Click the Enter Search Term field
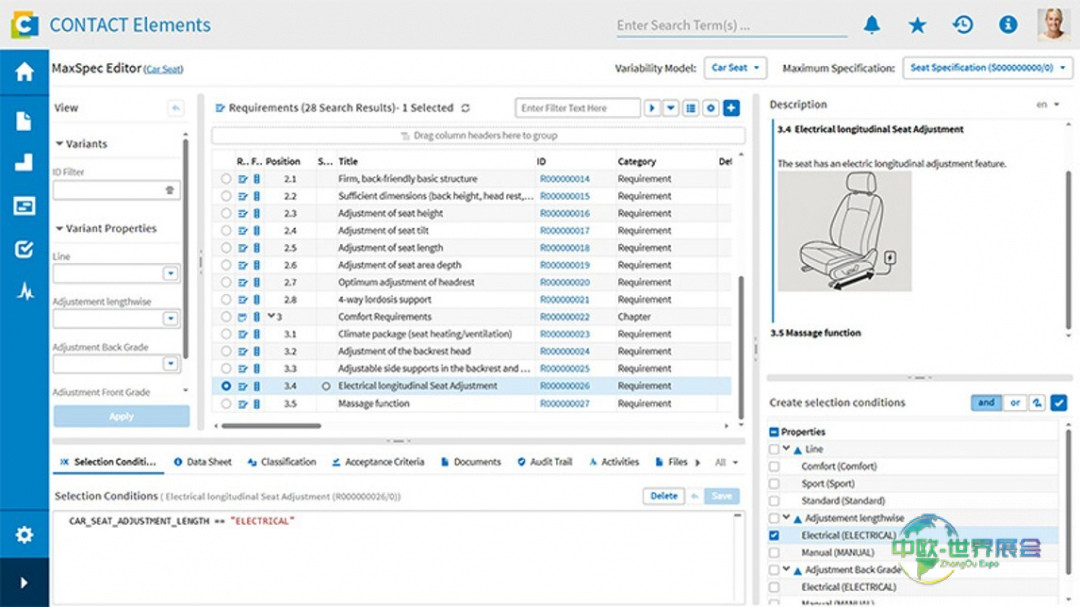The height and width of the screenshot is (607, 1080). 730,26
